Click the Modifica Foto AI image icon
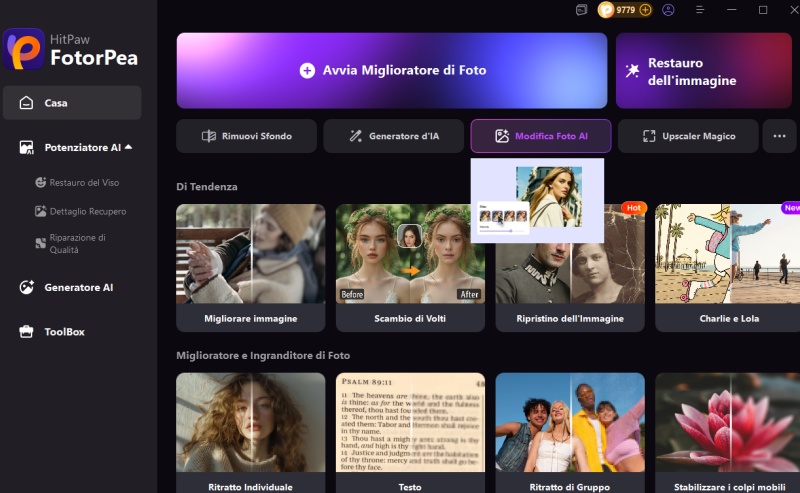 (x=502, y=136)
